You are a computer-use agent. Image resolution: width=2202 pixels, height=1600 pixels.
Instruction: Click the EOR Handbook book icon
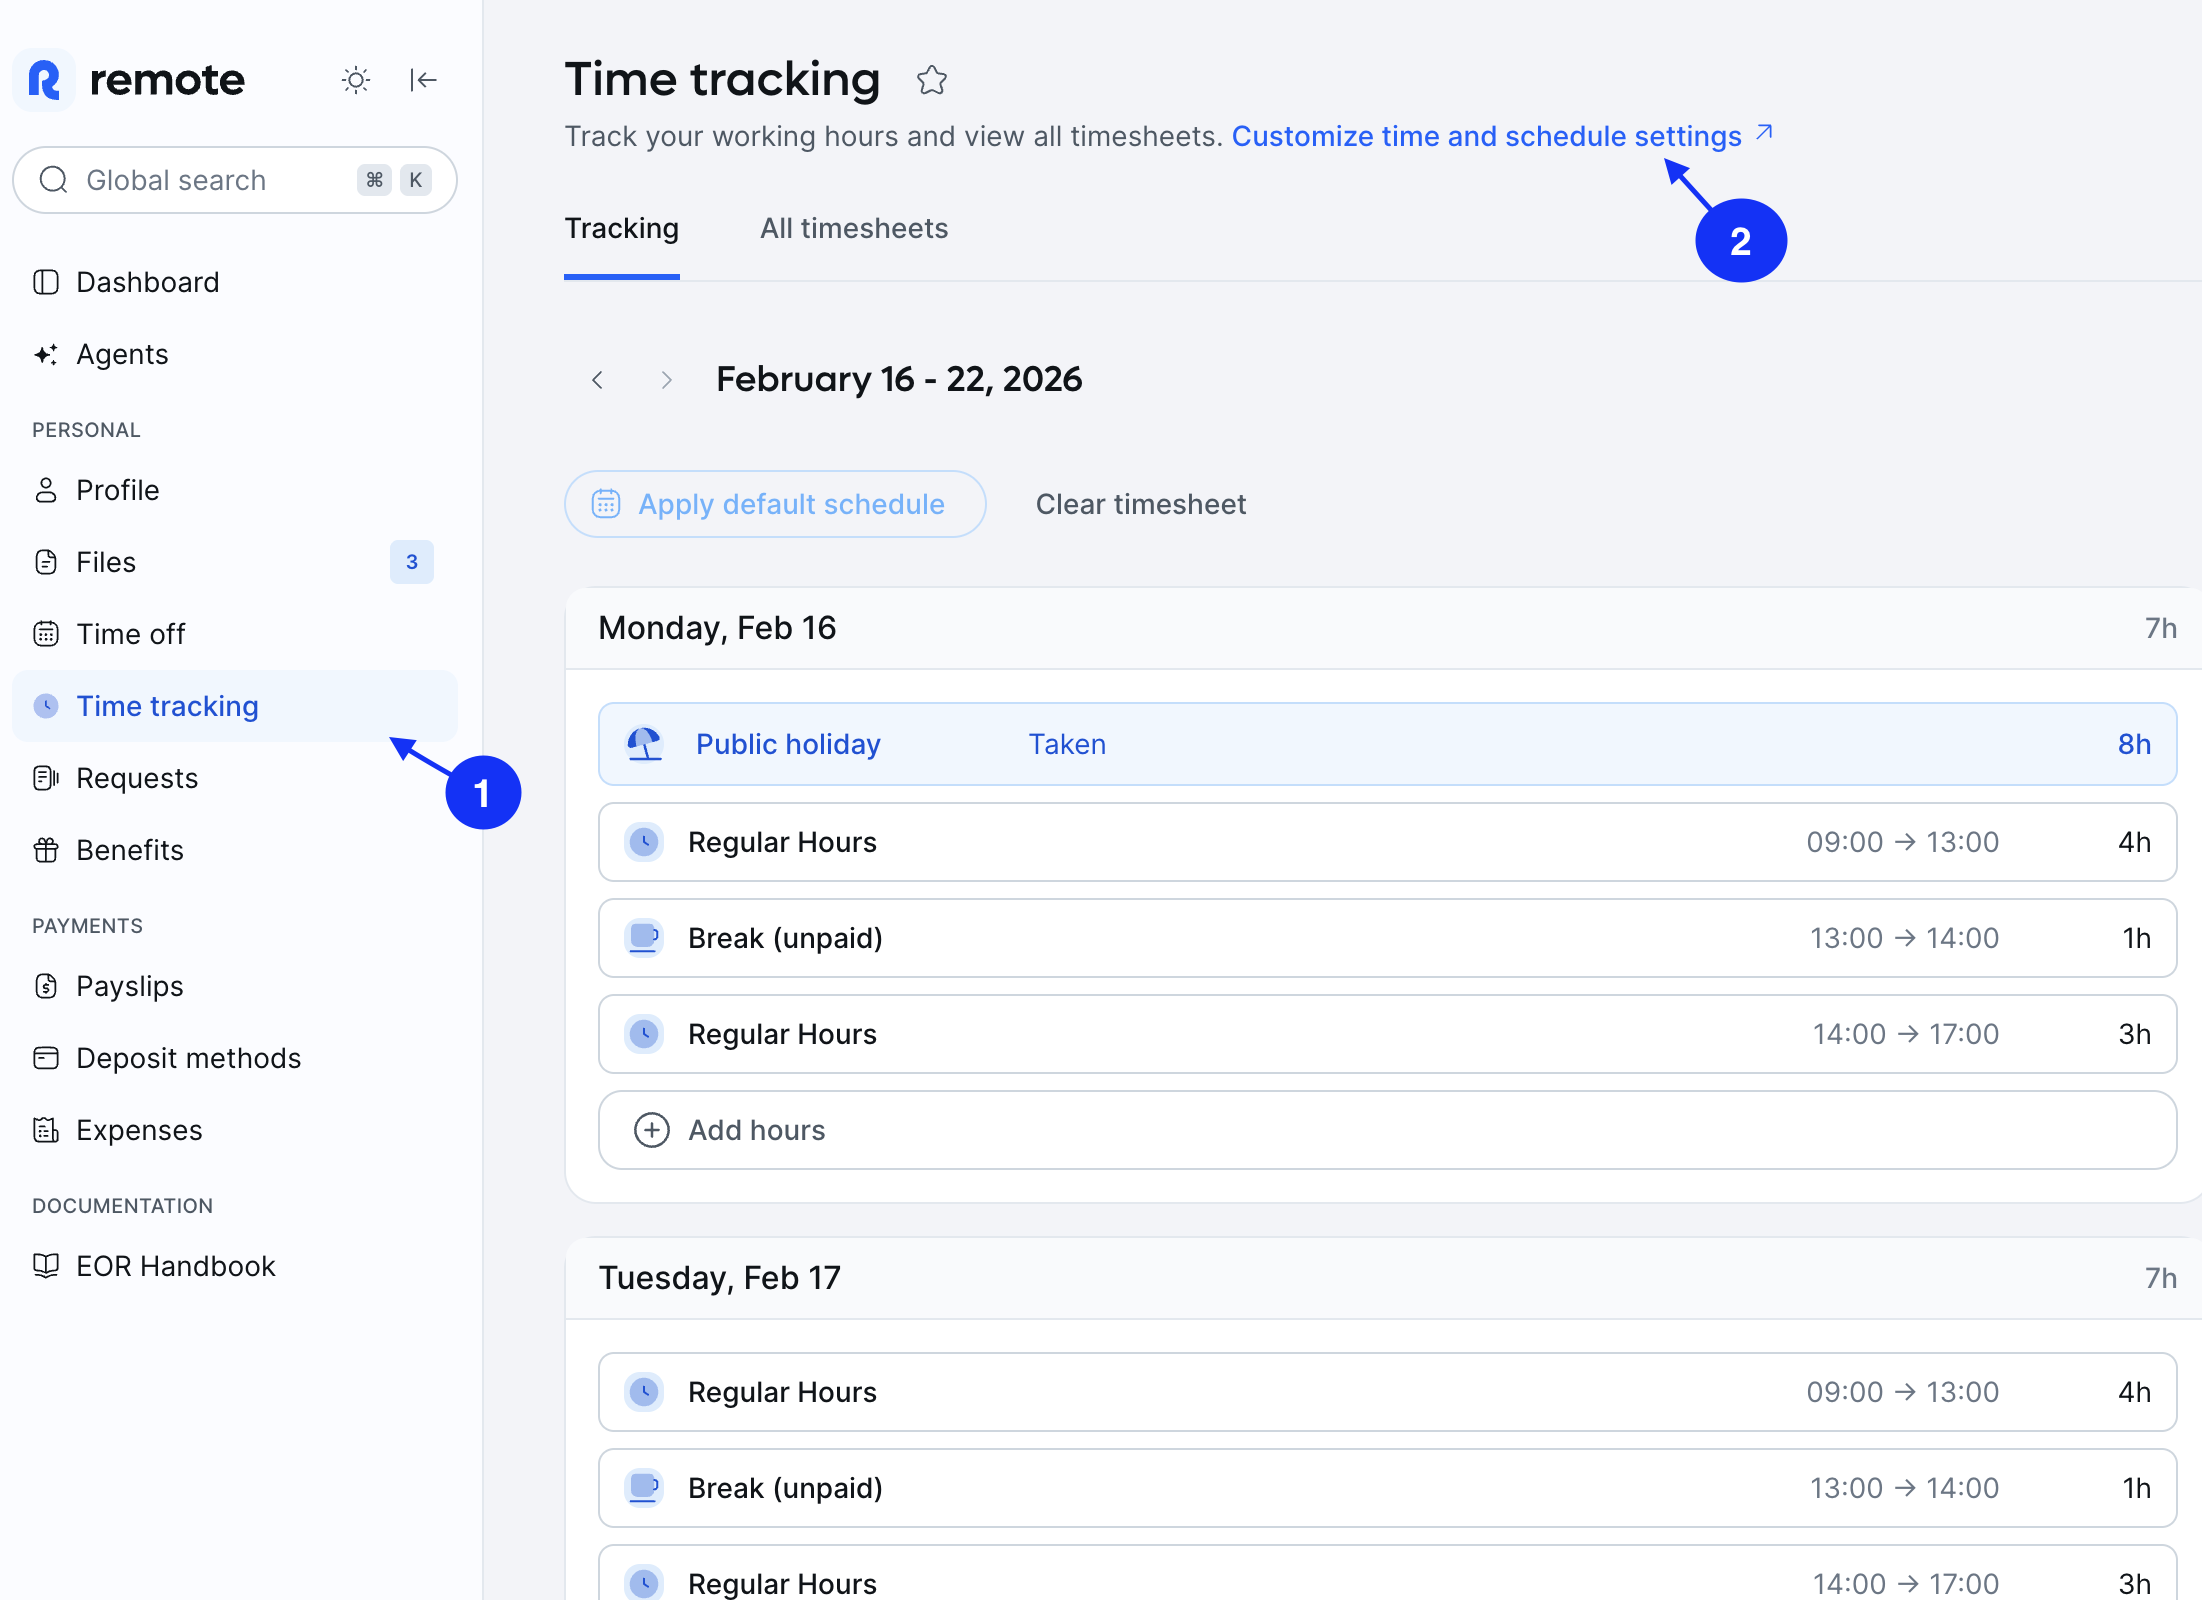click(x=46, y=1266)
